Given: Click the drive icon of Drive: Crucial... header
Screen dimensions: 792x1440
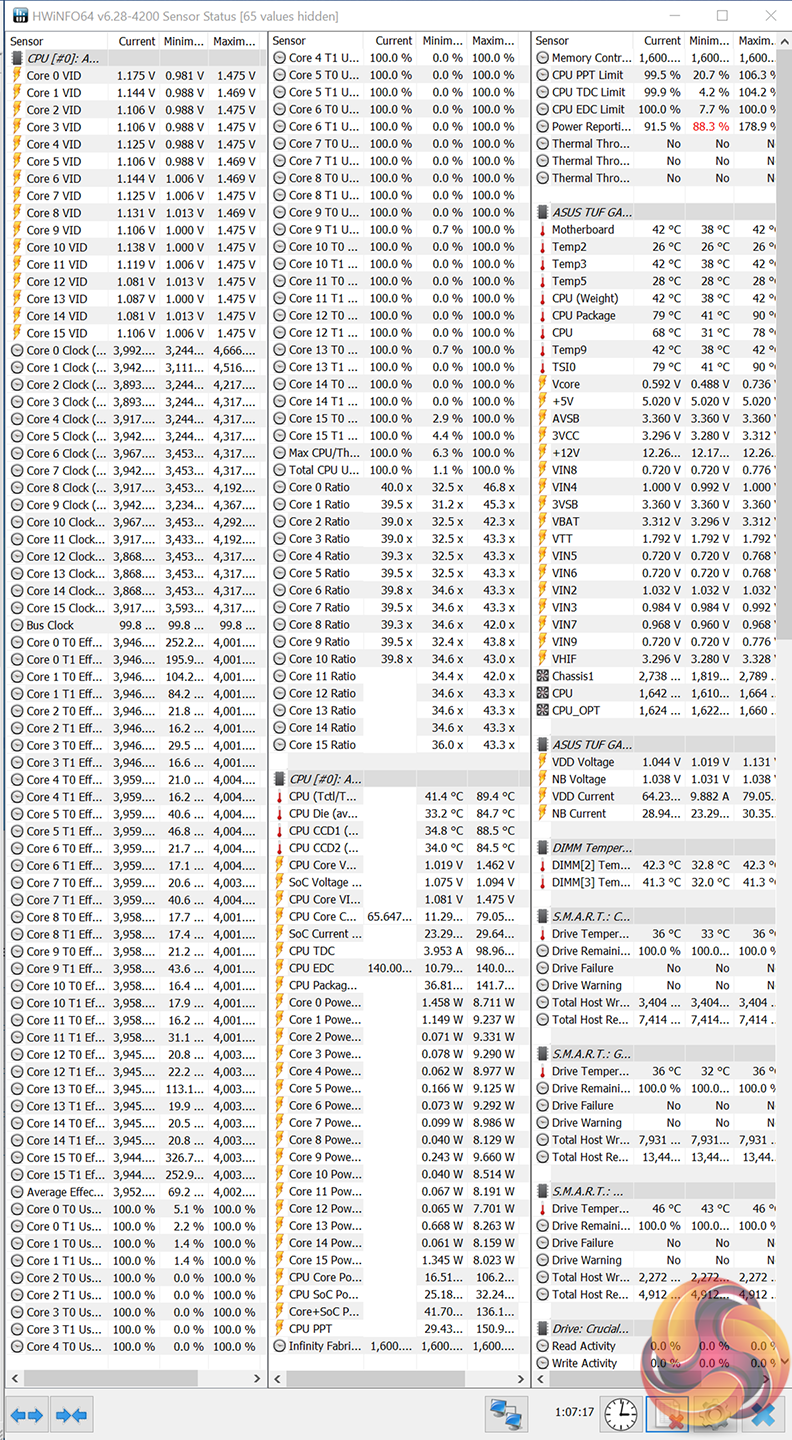Looking at the screenshot, I should click(543, 1329).
